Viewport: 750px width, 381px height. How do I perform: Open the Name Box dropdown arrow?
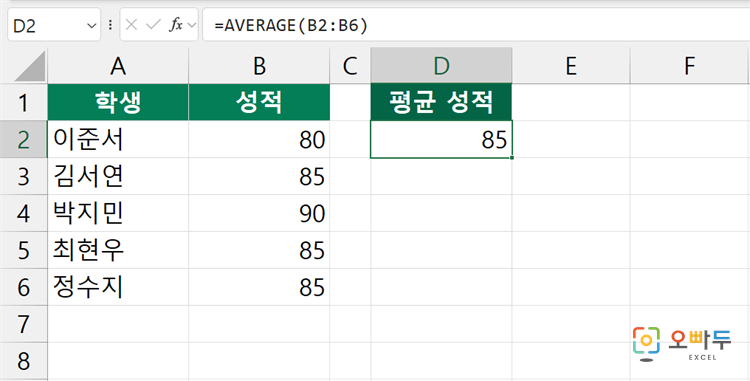coord(92,25)
